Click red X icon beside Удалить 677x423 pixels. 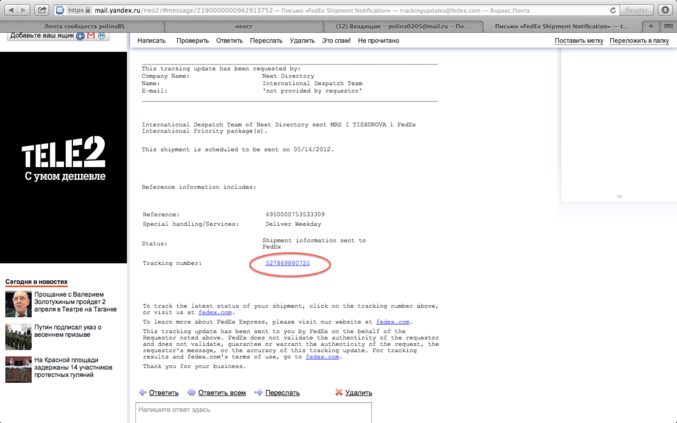pyautogui.click(x=339, y=392)
